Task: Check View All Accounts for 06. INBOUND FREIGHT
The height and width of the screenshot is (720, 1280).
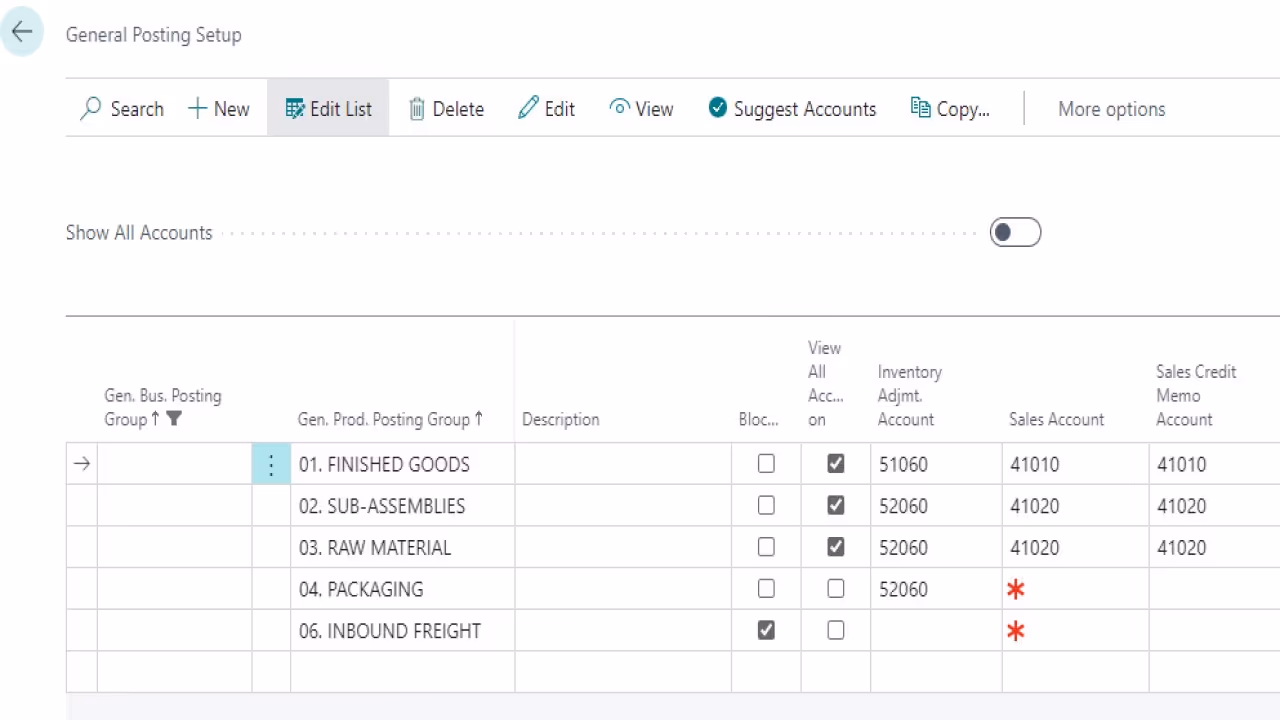Action: pos(836,631)
